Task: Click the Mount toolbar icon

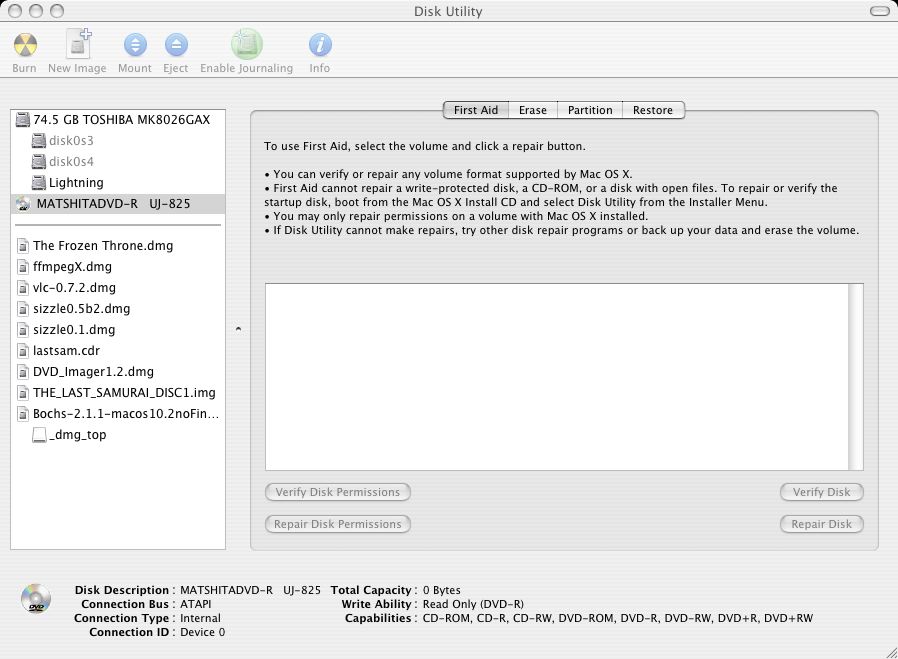Action: (135, 45)
